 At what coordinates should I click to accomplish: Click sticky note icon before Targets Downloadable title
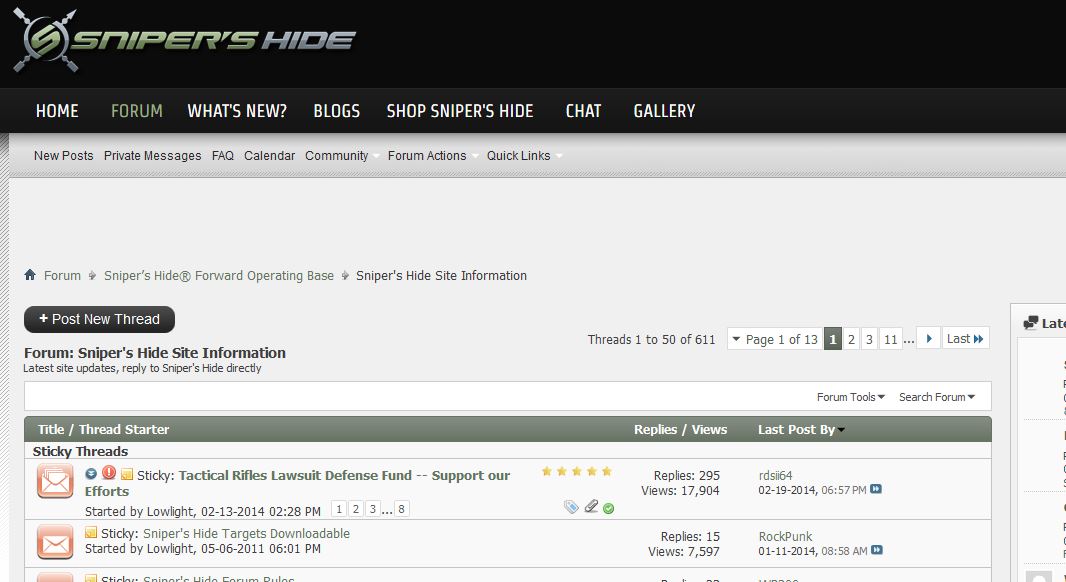click(91, 532)
